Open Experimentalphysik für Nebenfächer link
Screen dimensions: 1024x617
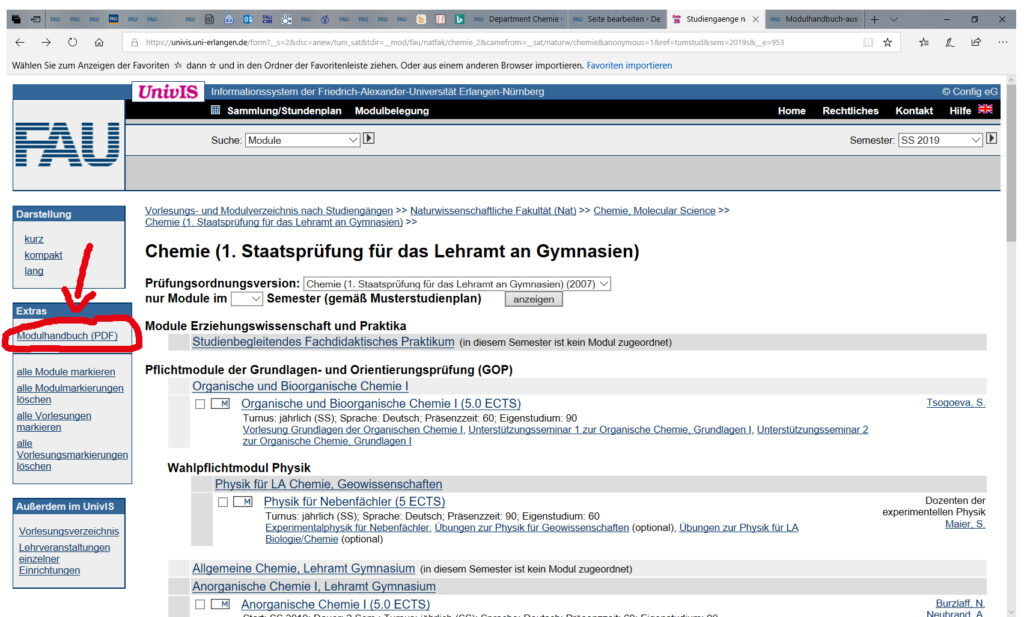[347, 528]
